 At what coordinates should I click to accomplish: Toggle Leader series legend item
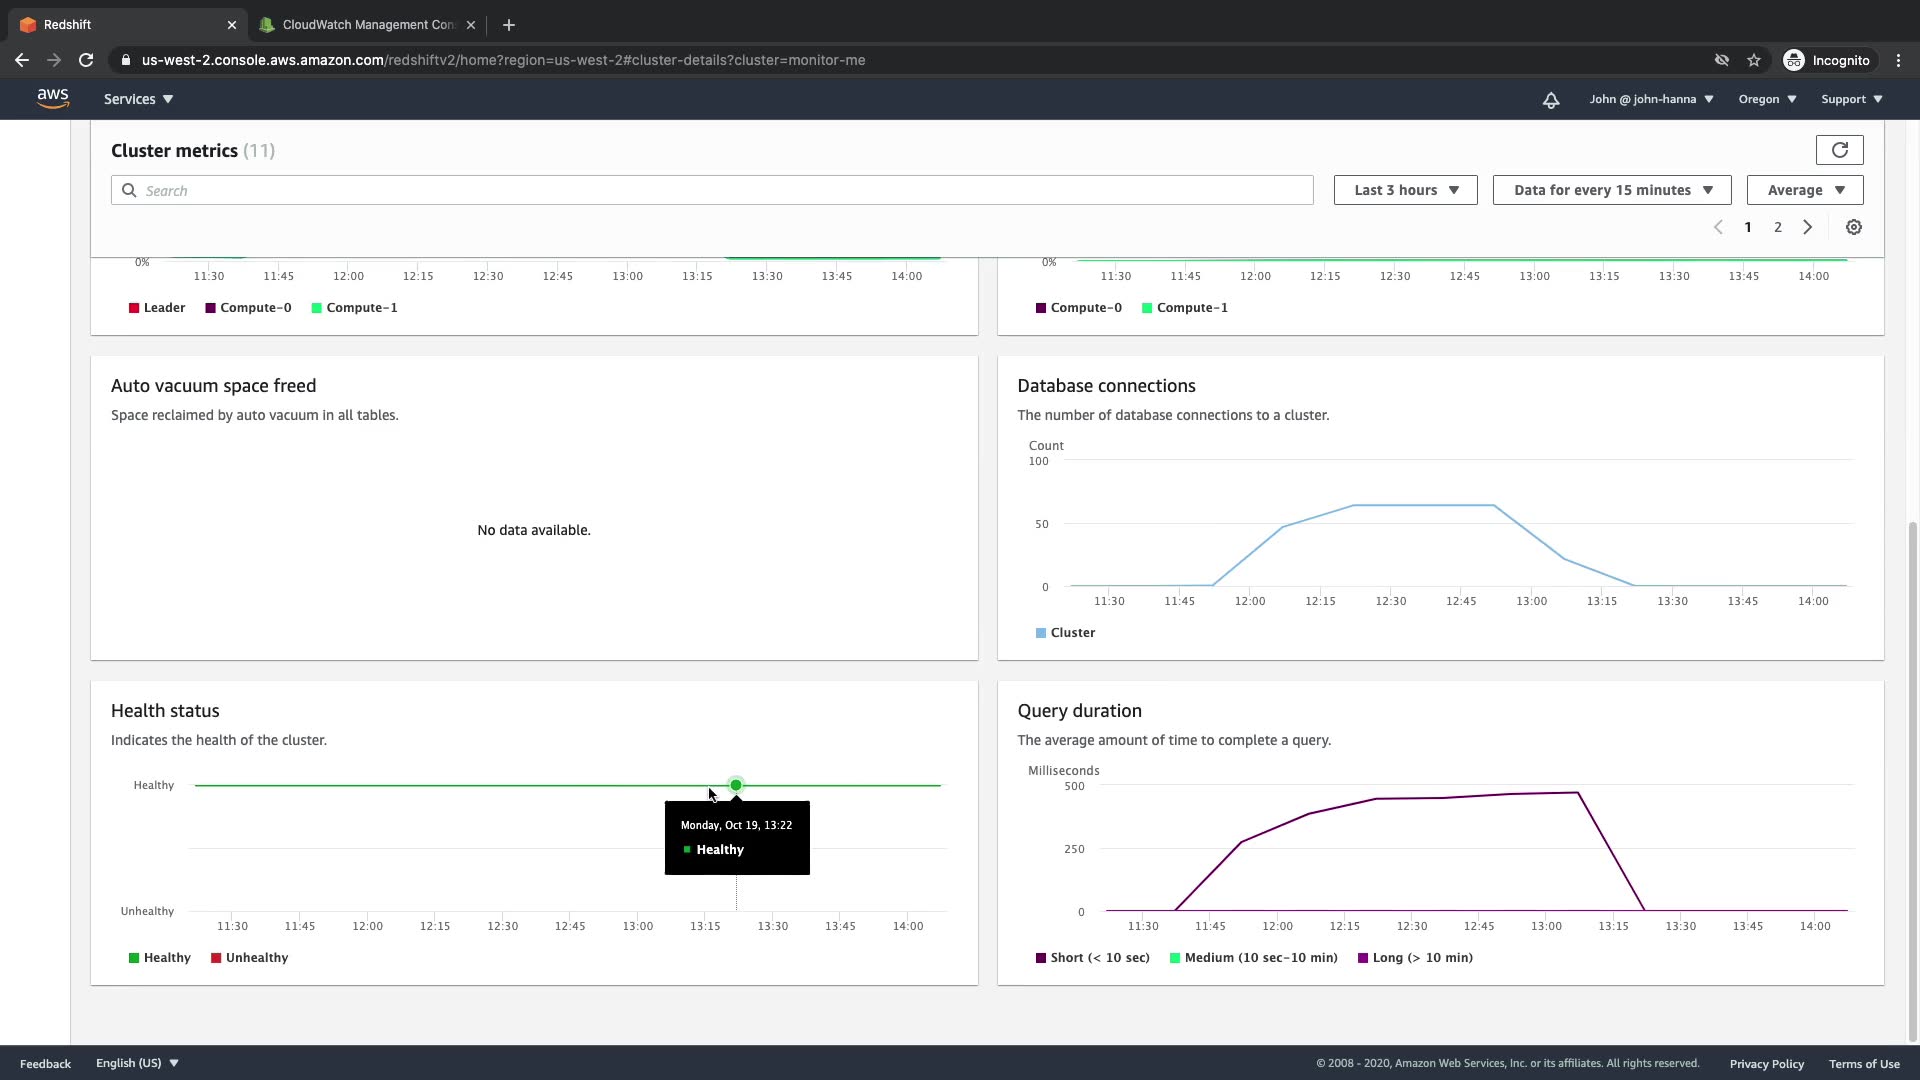coord(157,307)
